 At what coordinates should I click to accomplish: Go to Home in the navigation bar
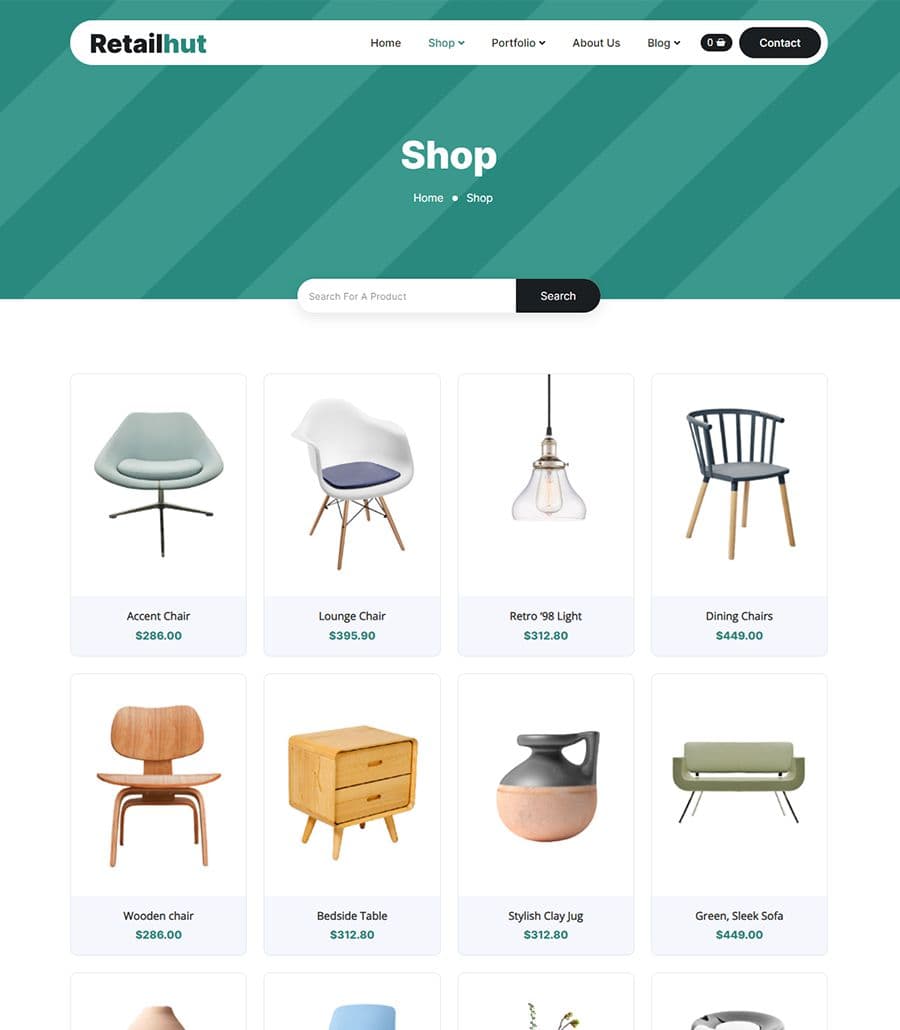coord(386,43)
